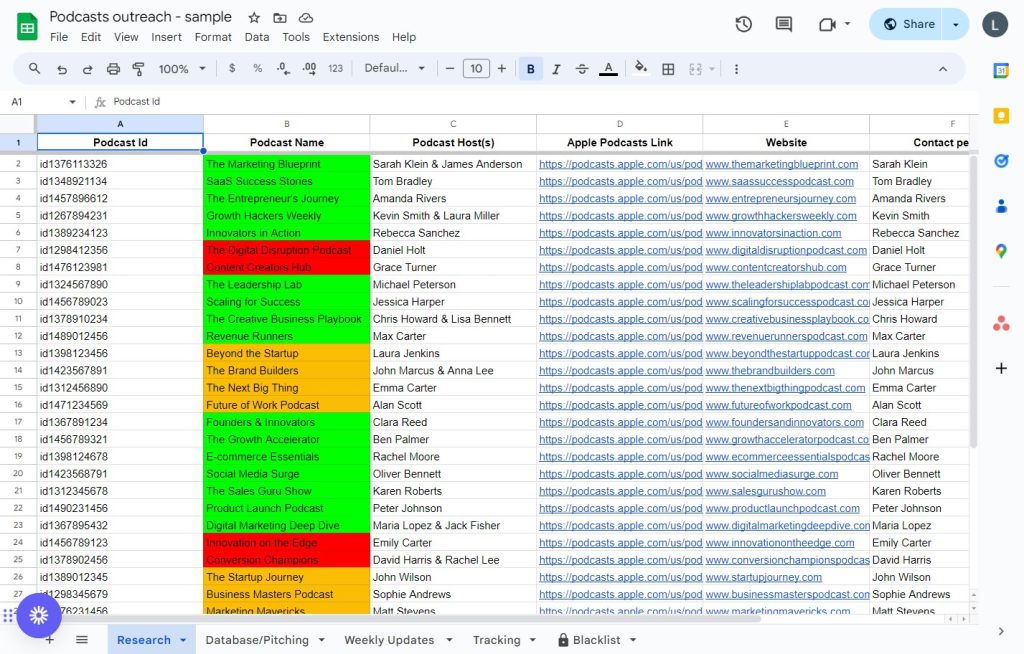1024x654 pixels.
Task: Open the Data menu
Action: [x=257, y=37]
